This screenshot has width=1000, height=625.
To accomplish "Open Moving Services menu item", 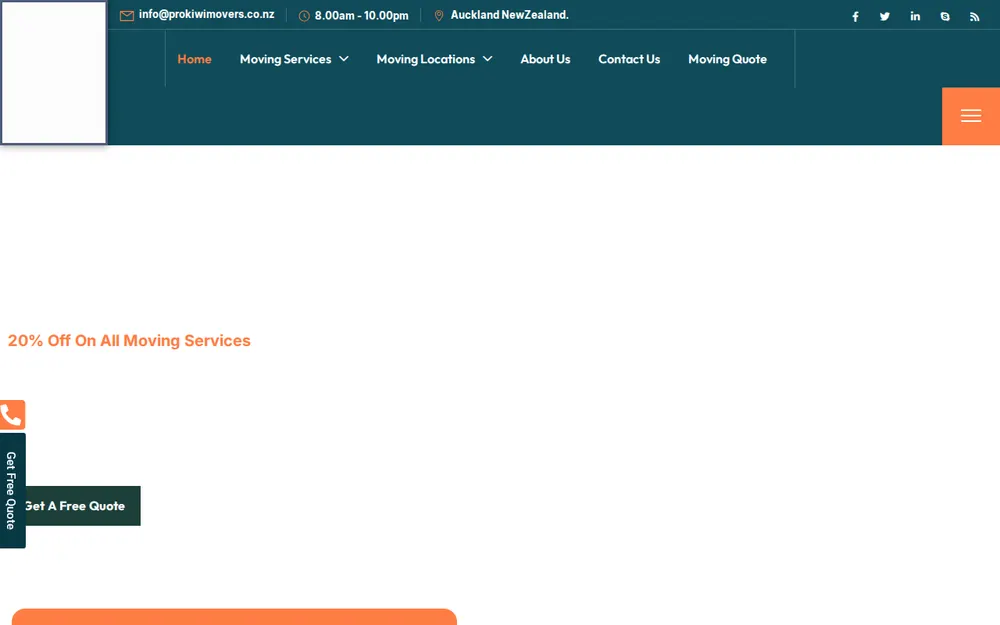I will point(286,59).
